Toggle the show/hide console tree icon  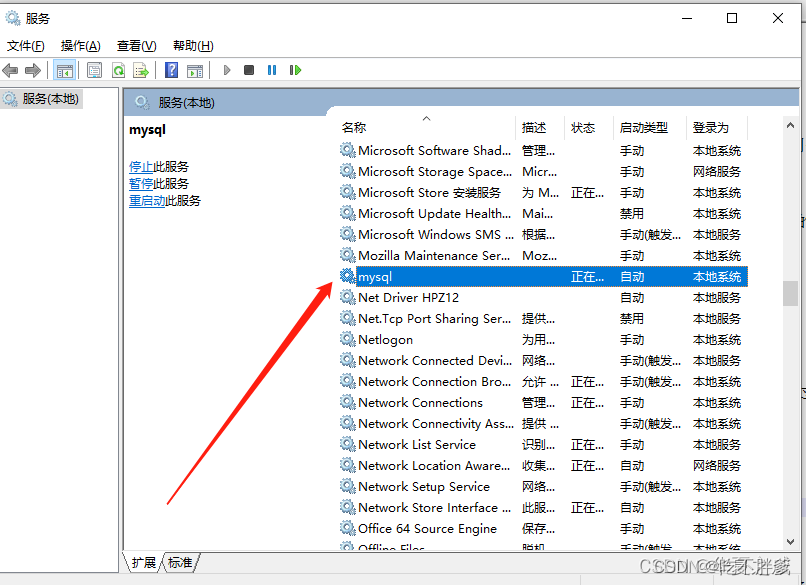[65, 70]
